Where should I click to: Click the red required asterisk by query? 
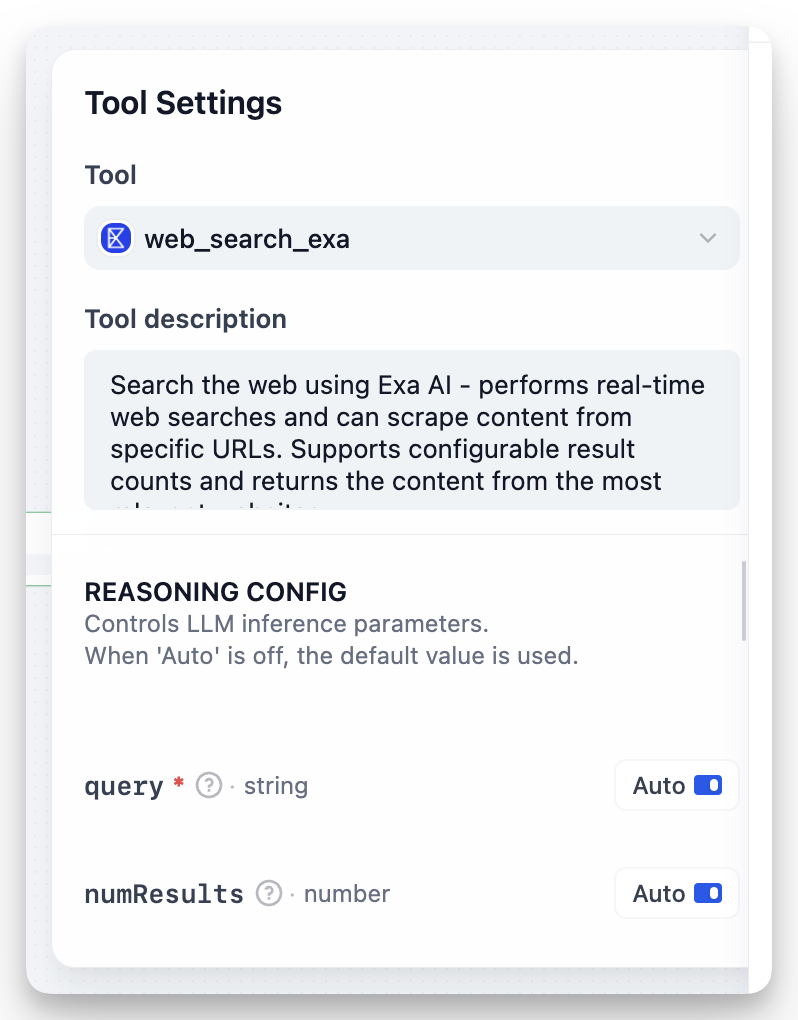pos(179,784)
